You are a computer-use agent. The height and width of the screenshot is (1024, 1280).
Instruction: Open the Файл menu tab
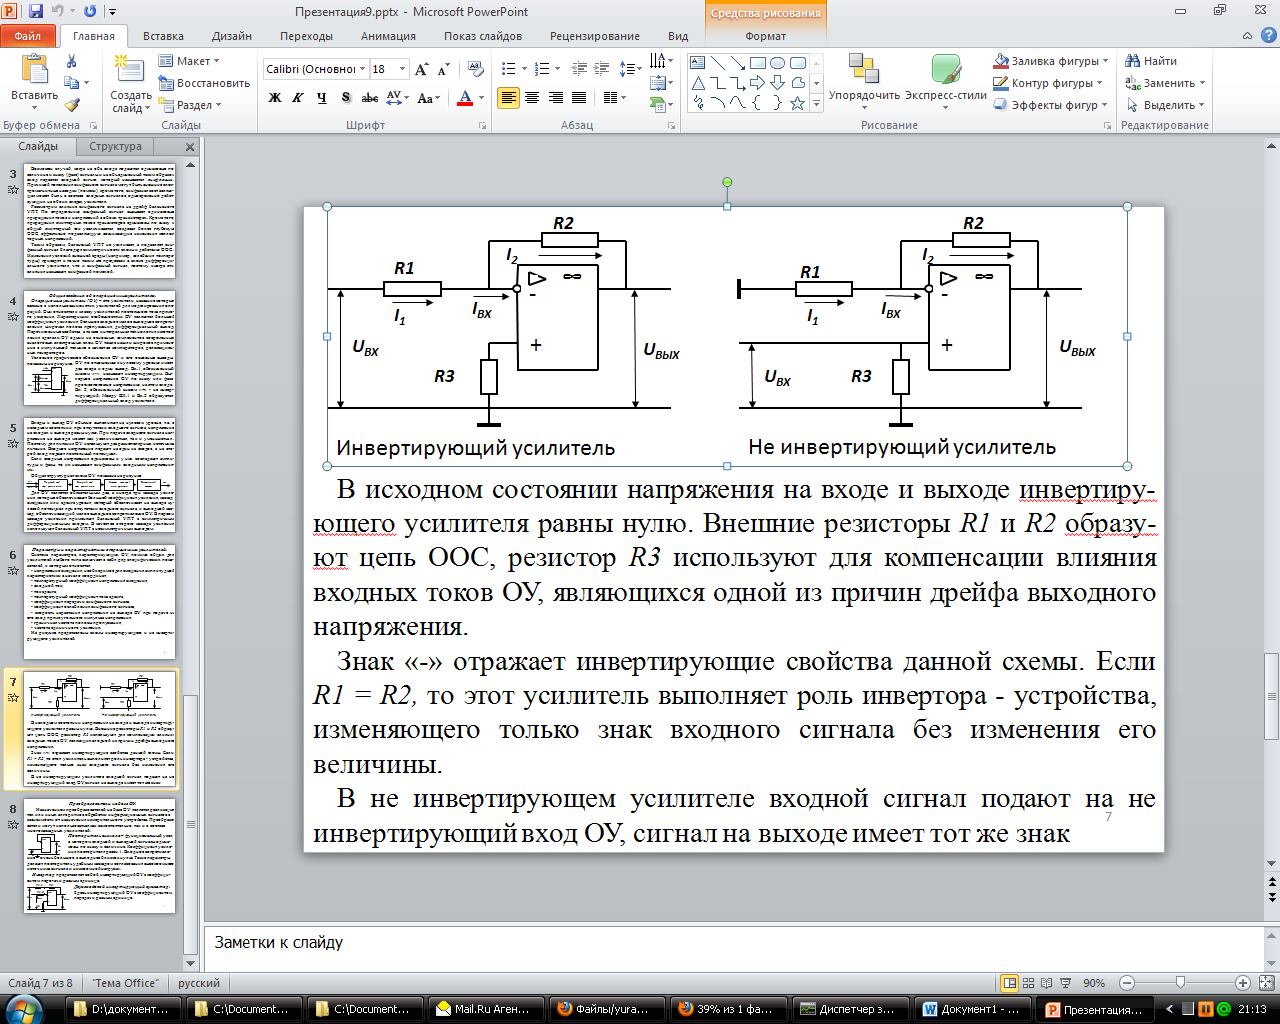[x=28, y=36]
